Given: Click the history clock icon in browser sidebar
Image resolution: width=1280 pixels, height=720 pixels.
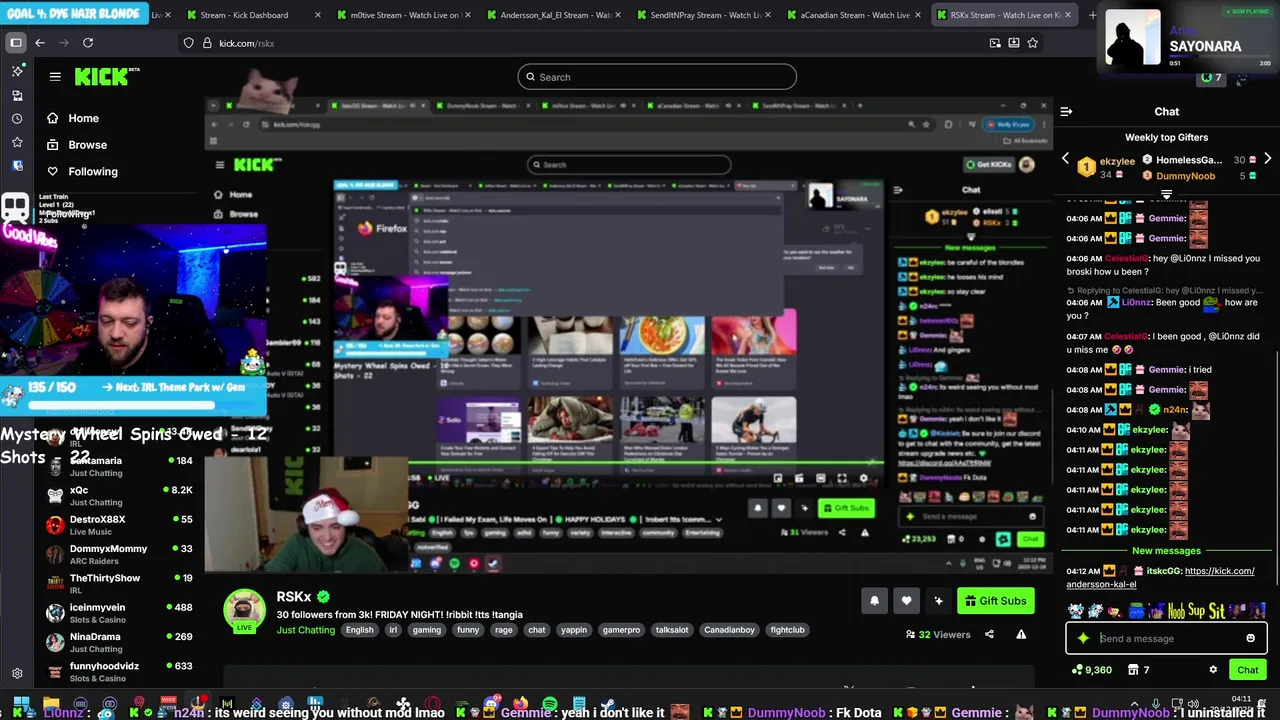Looking at the screenshot, I should click(x=17, y=119).
